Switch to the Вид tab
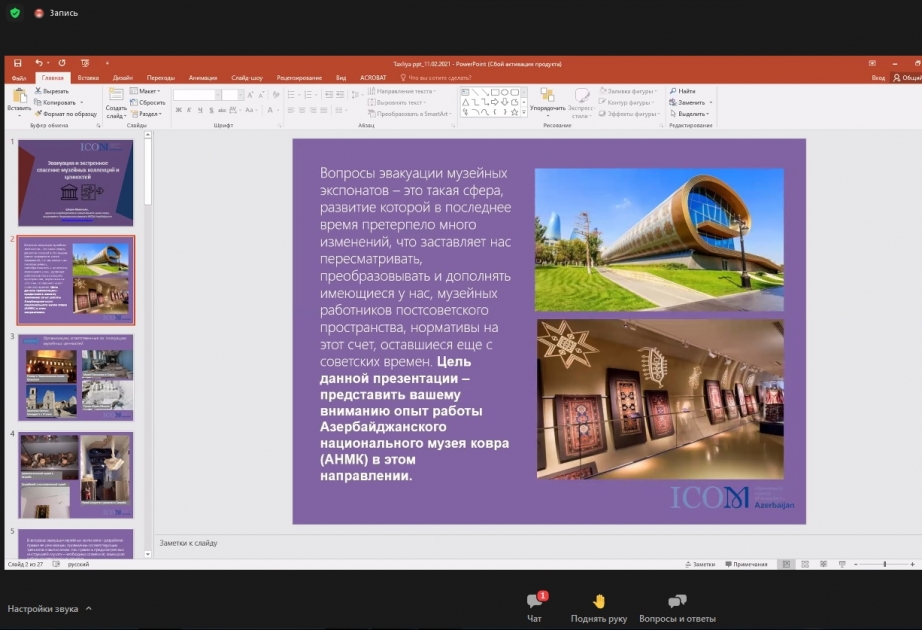The height and width of the screenshot is (630, 922). point(341,78)
